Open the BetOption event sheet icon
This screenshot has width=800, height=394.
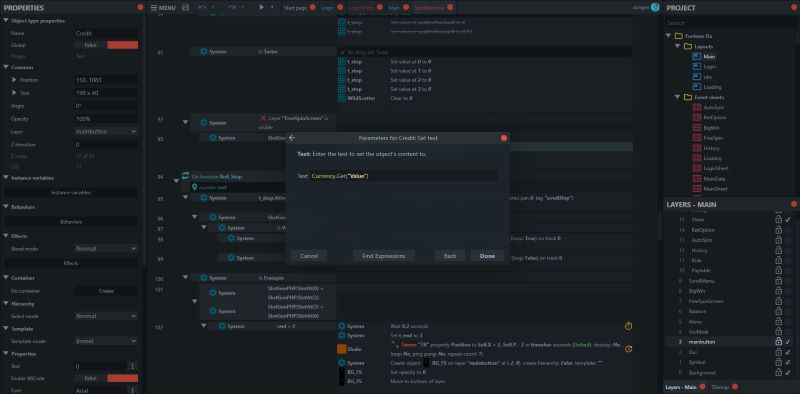tap(696, 117)
